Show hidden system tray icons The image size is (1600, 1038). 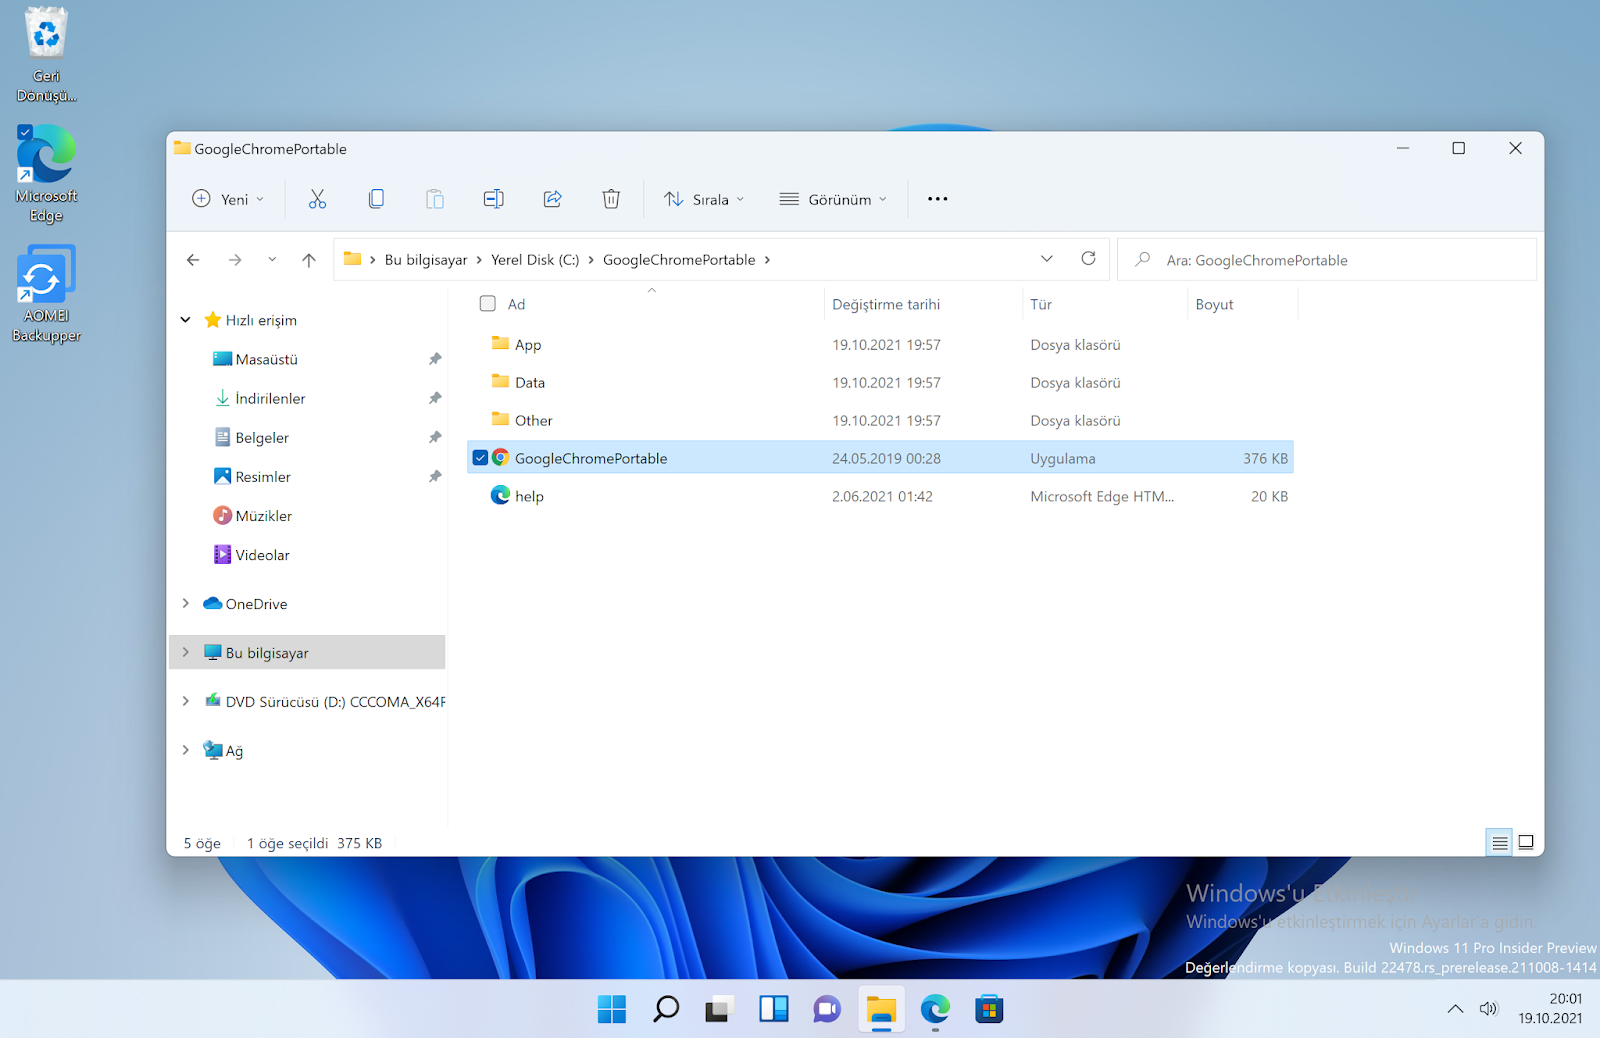[x=1455, y=1009]
